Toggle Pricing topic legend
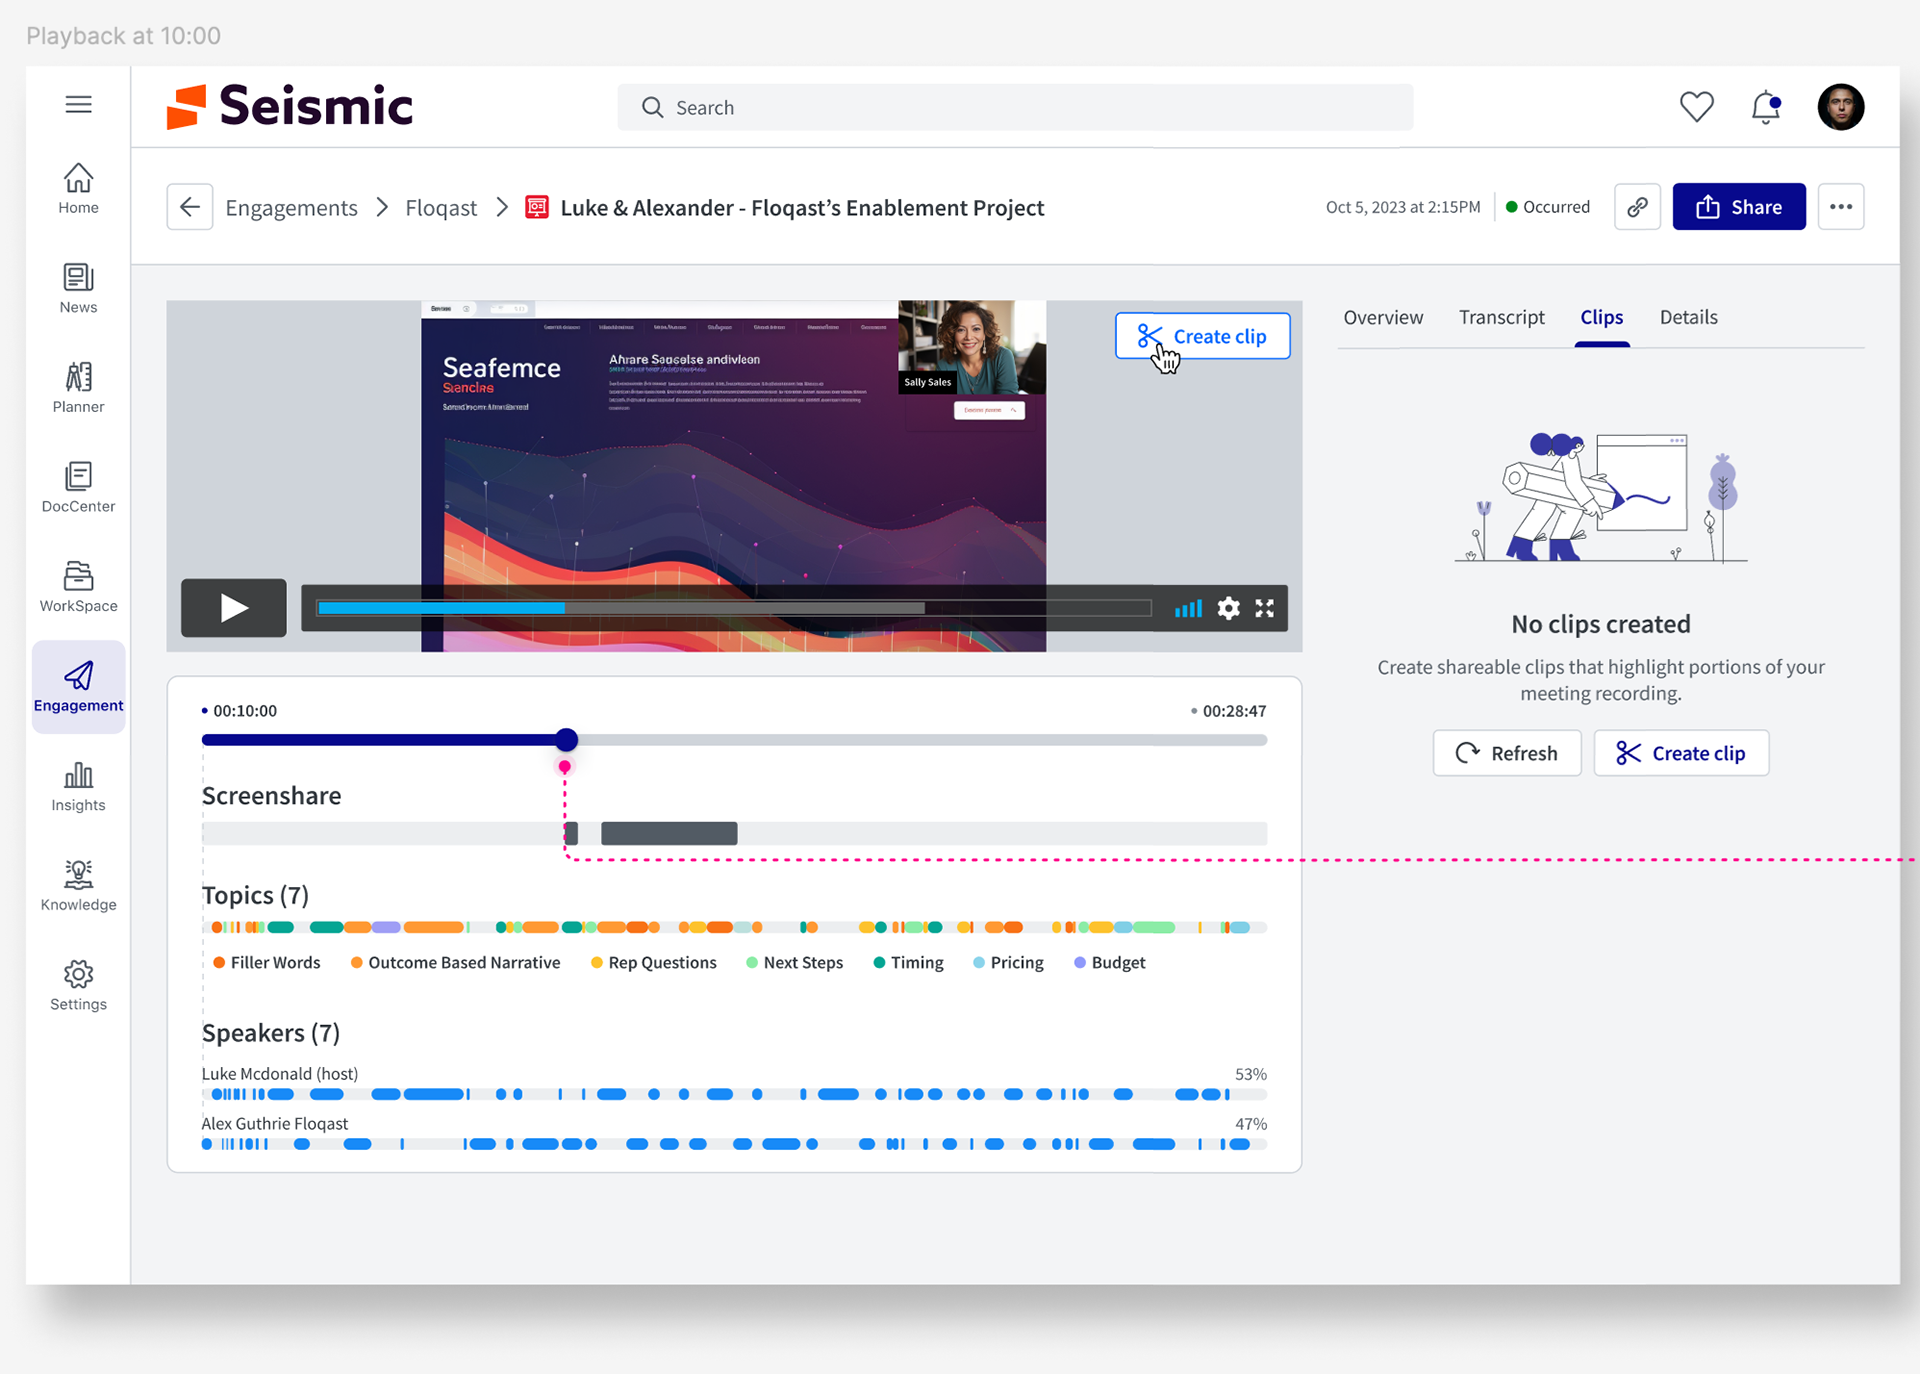Screen dimensions: 1920x1374 (1008, 962)
